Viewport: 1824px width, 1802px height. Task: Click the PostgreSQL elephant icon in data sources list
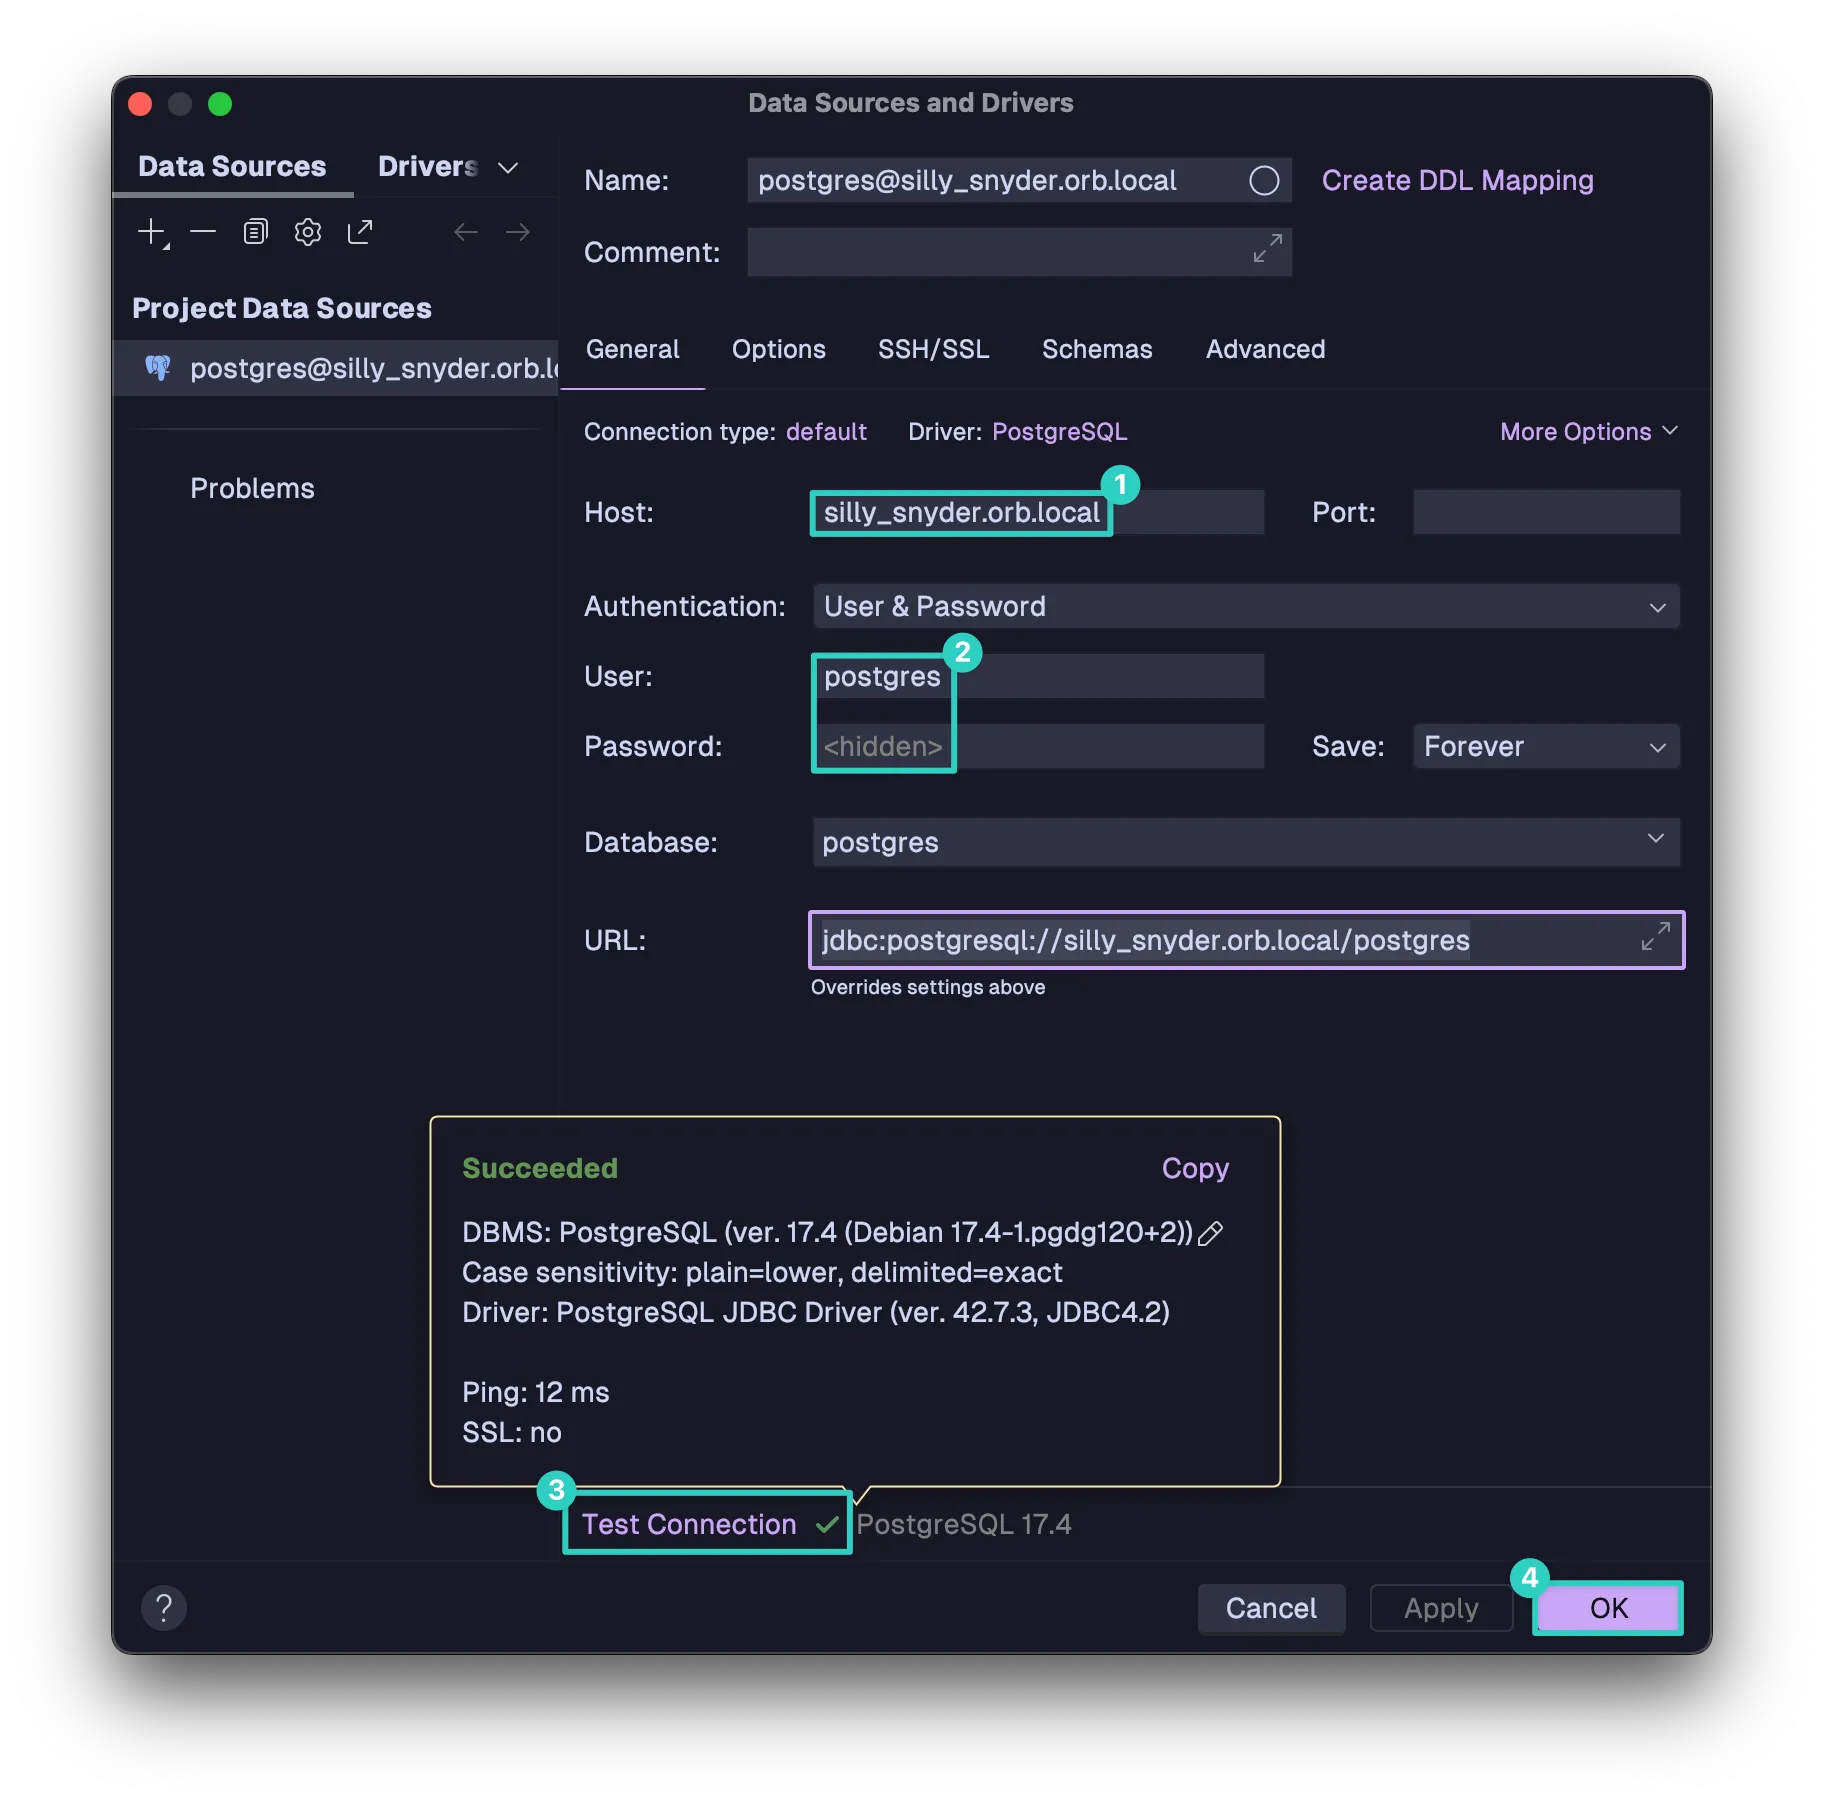[x=158, y=368]
